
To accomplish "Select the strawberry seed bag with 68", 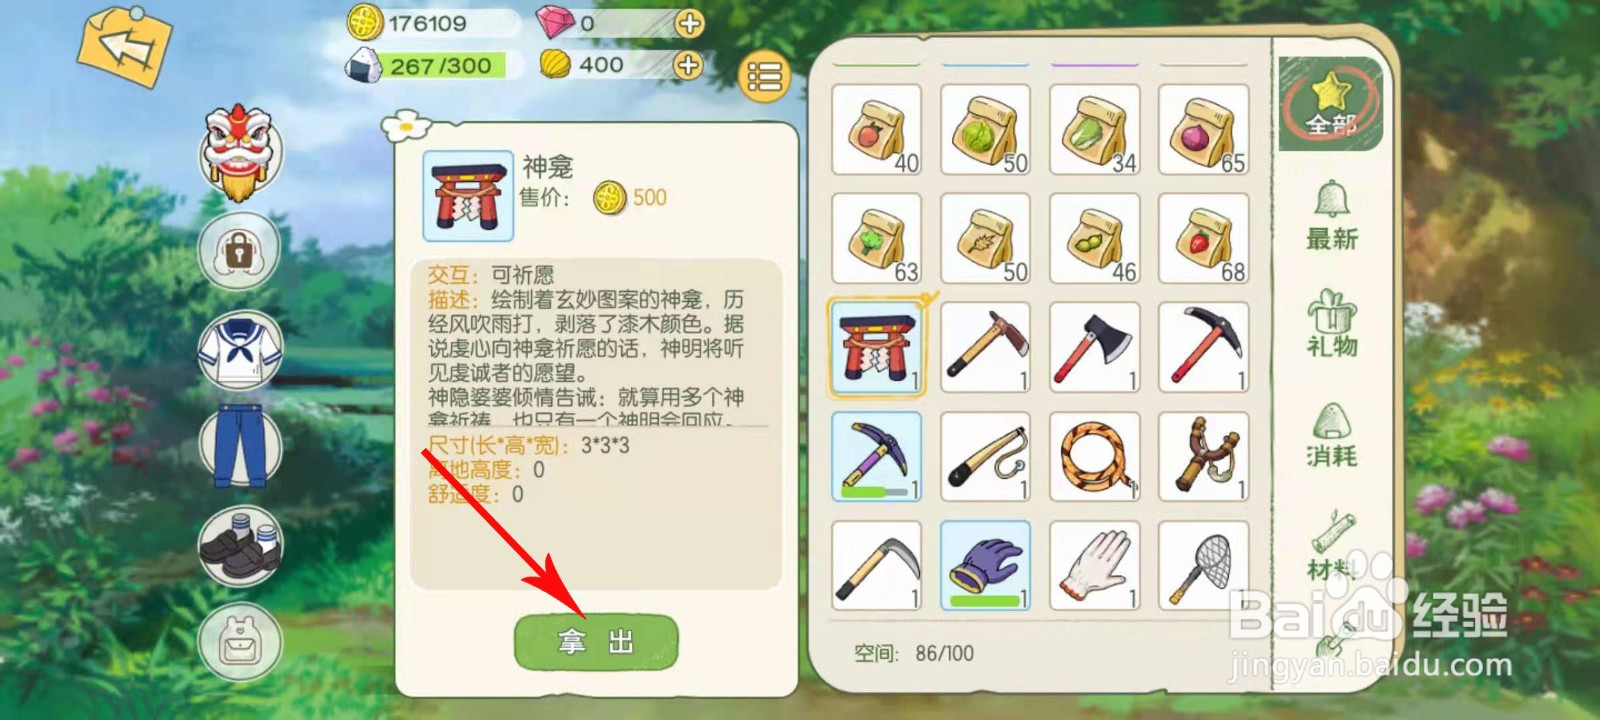I will (1204, 239).
